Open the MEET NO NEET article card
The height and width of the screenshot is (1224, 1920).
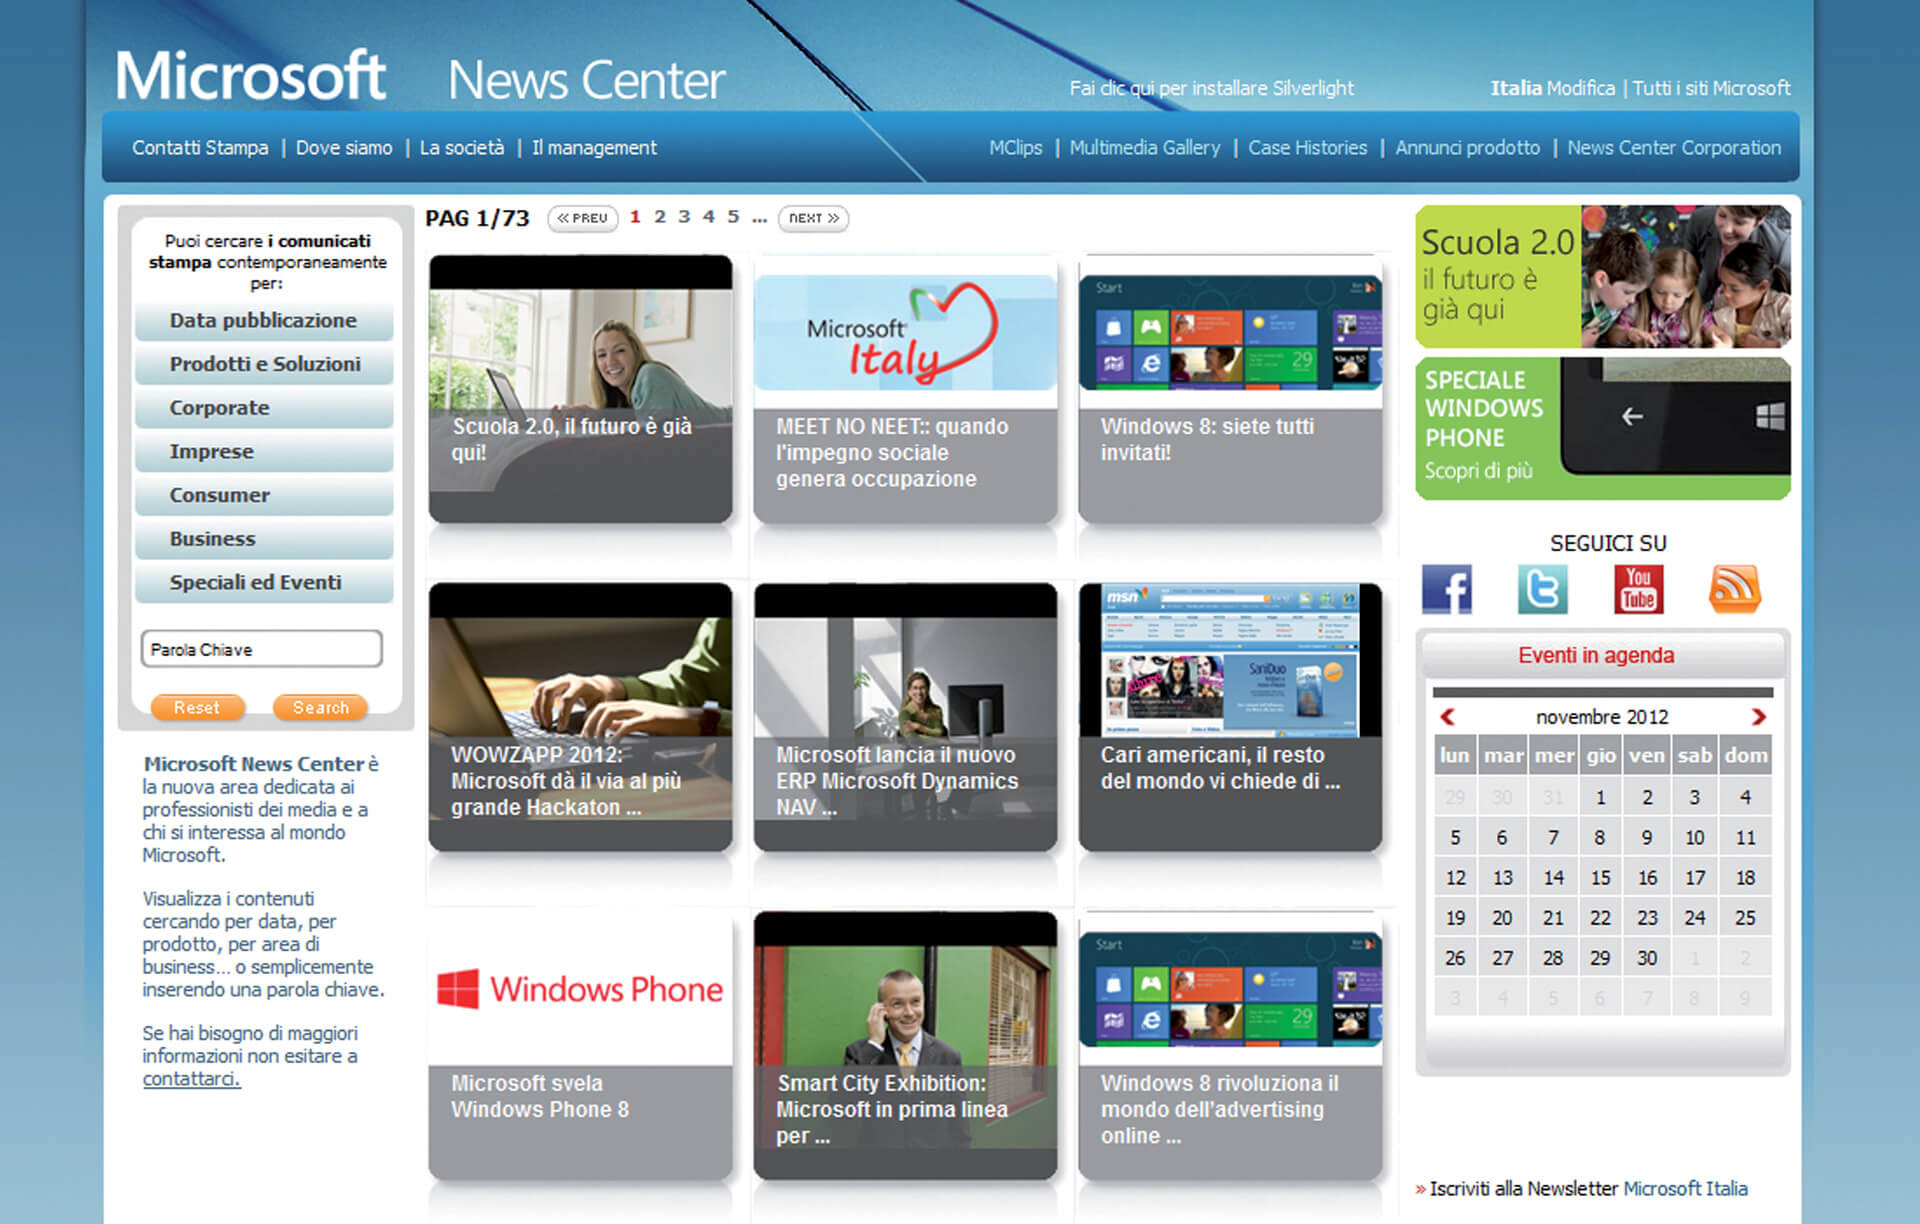[x=905, y=389]
